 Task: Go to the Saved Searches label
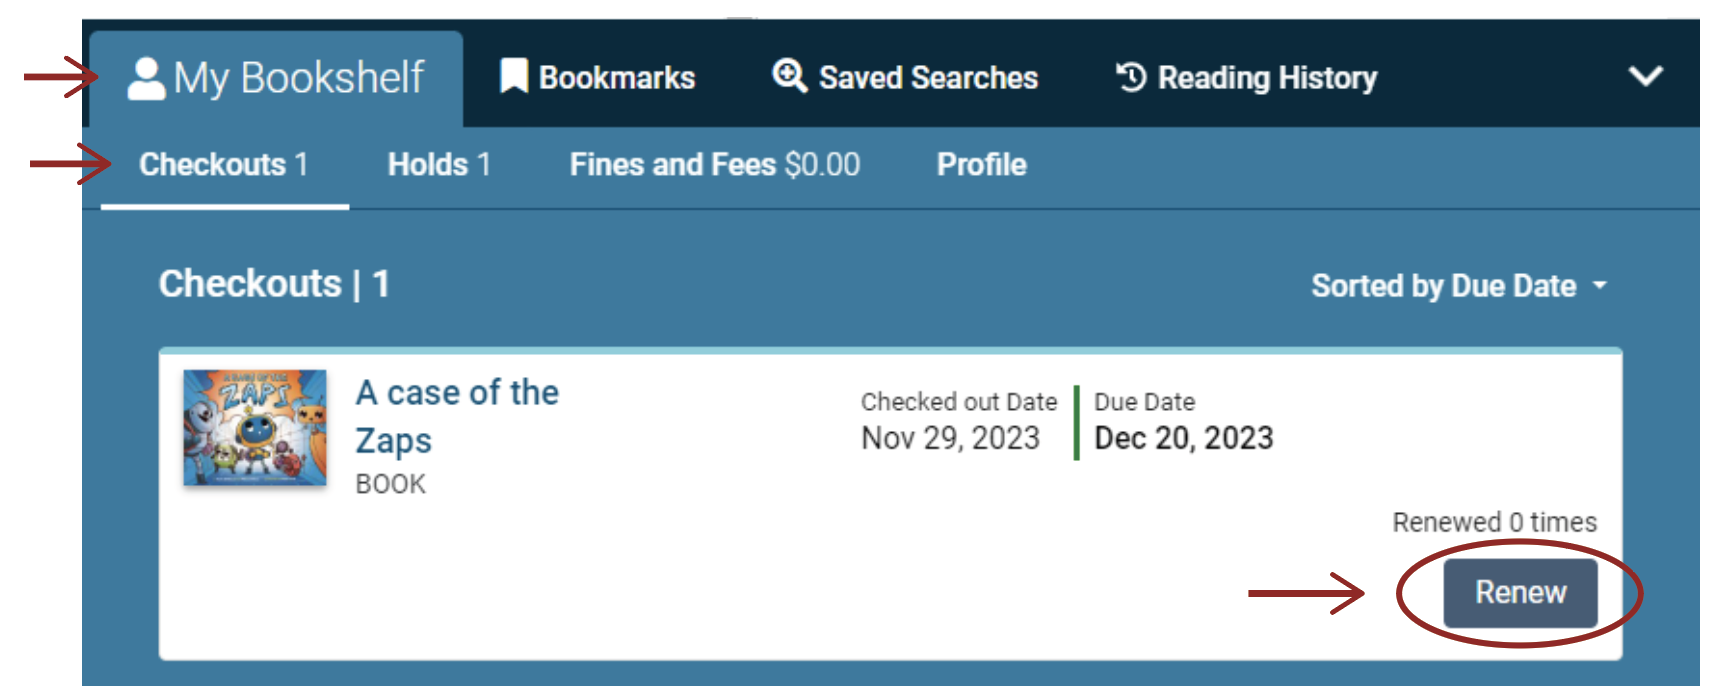[x=928, y=78]
